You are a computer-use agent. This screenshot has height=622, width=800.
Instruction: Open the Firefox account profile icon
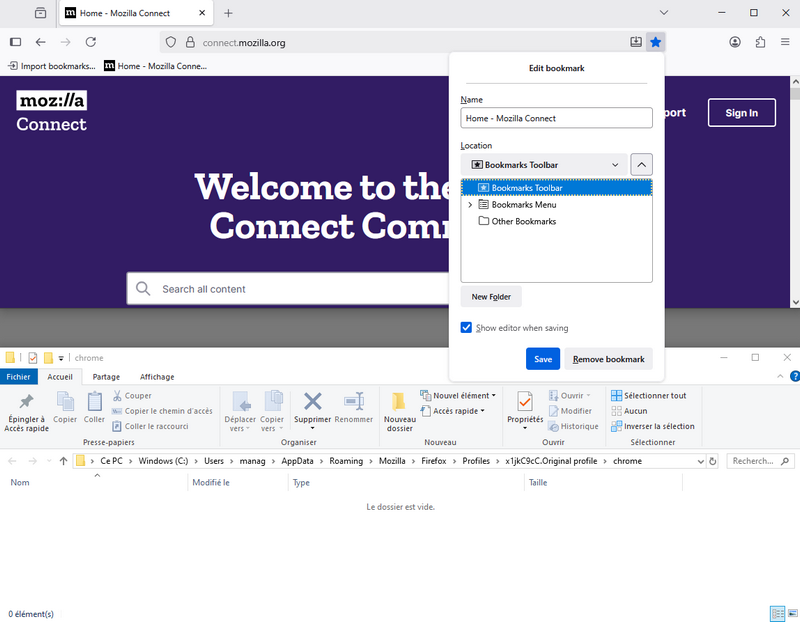(x=735, y=42)
